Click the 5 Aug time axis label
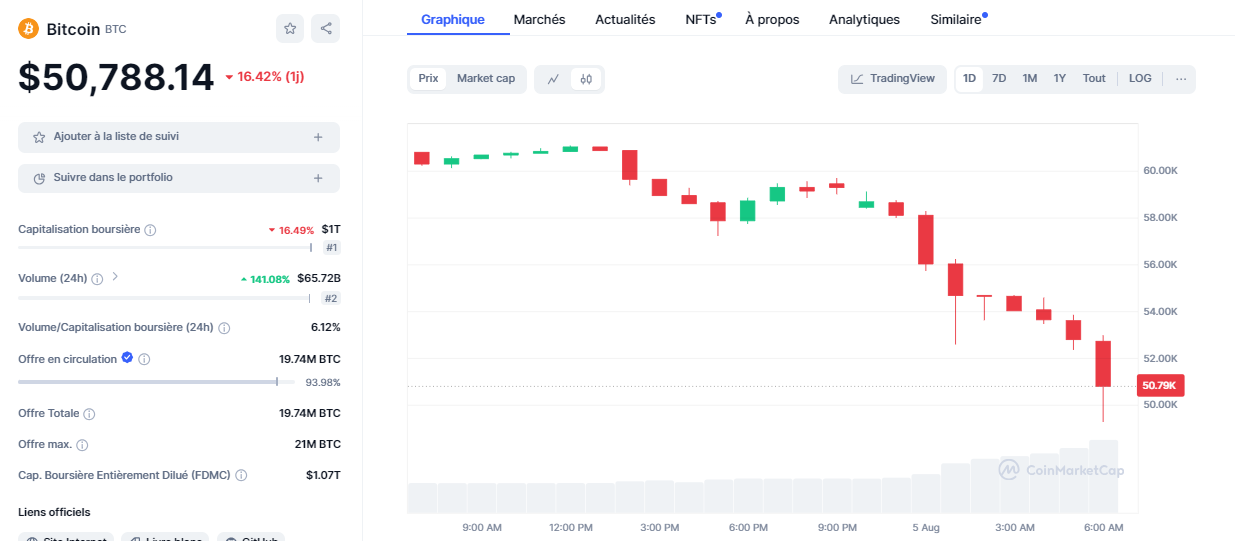The height and width of the screenshot is (541, 1235). coord(926,527)
